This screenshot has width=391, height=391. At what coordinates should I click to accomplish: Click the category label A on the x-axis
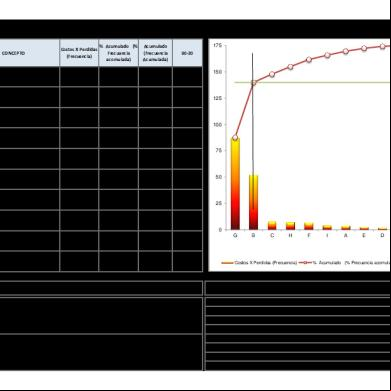pos(346,235)
